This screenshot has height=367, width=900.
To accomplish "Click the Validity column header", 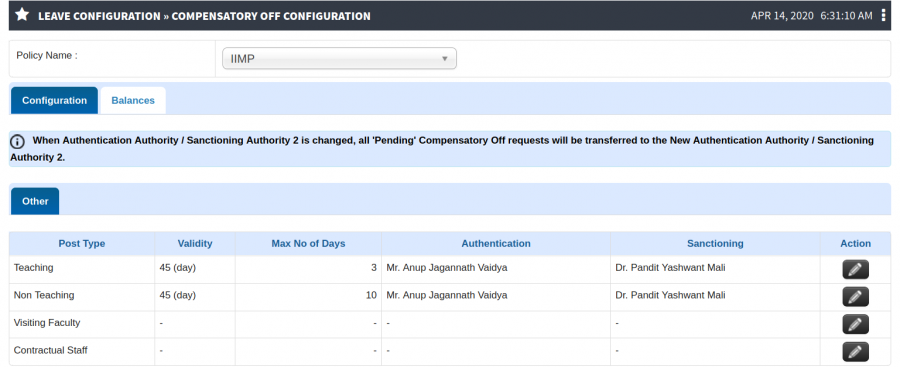I will tap(195, 244).
